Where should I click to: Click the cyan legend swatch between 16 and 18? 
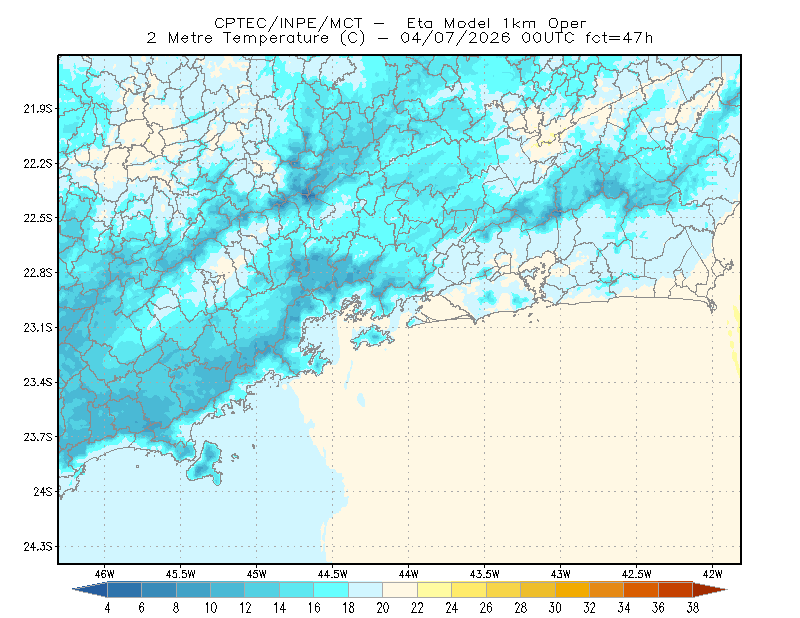pos(331,590)
